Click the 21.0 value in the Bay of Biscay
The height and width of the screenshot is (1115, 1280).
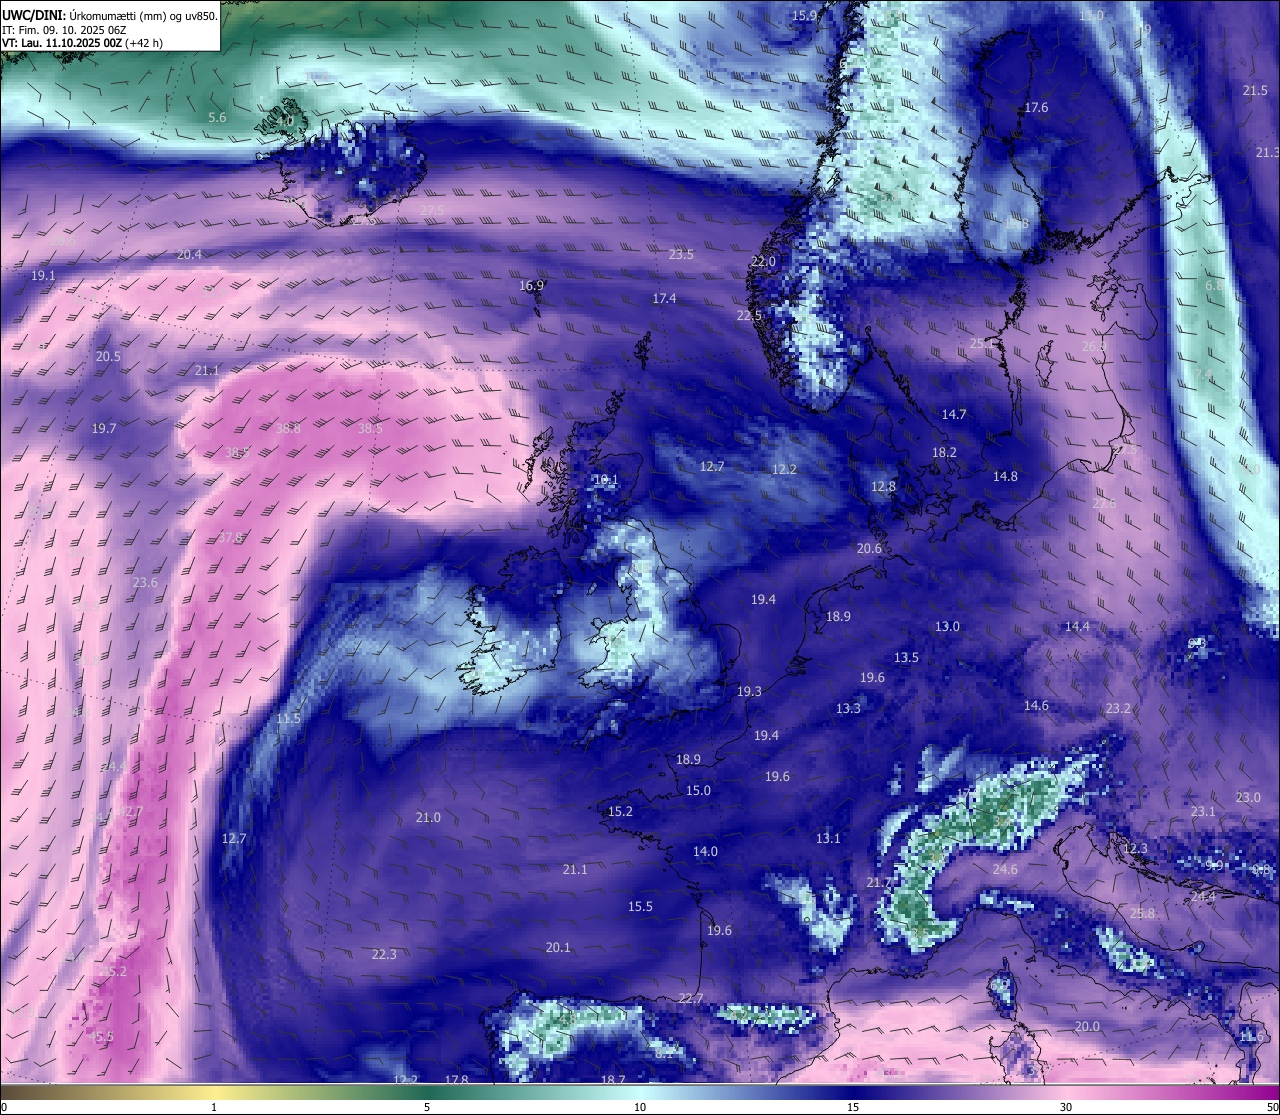coord(428,817)
